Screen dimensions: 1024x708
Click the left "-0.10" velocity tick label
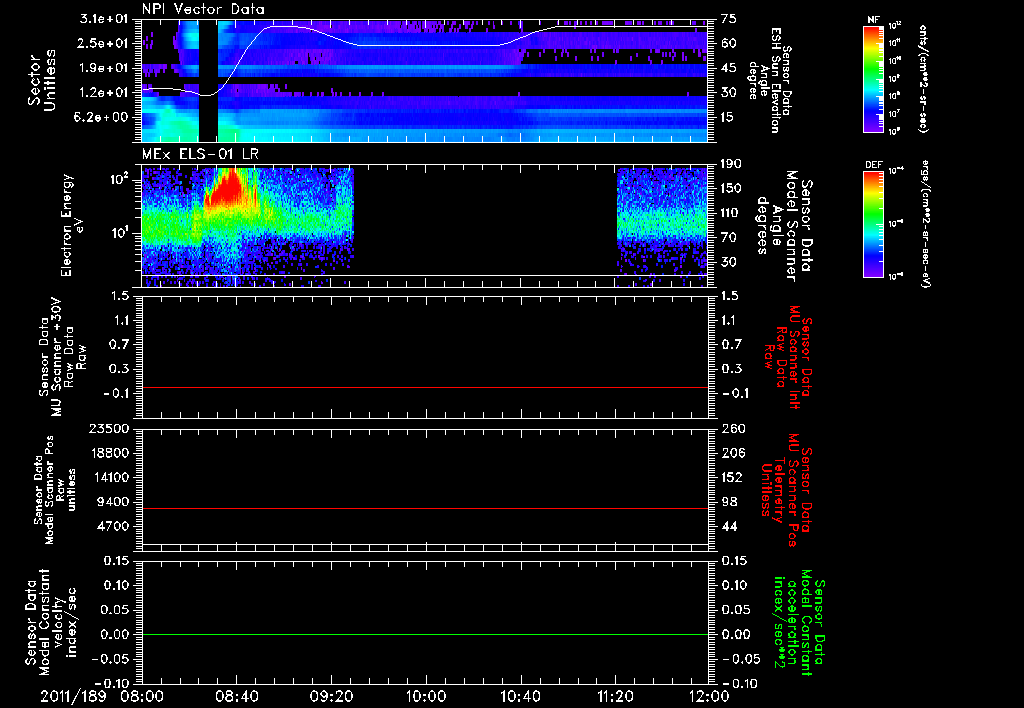[x=111, y=683]
